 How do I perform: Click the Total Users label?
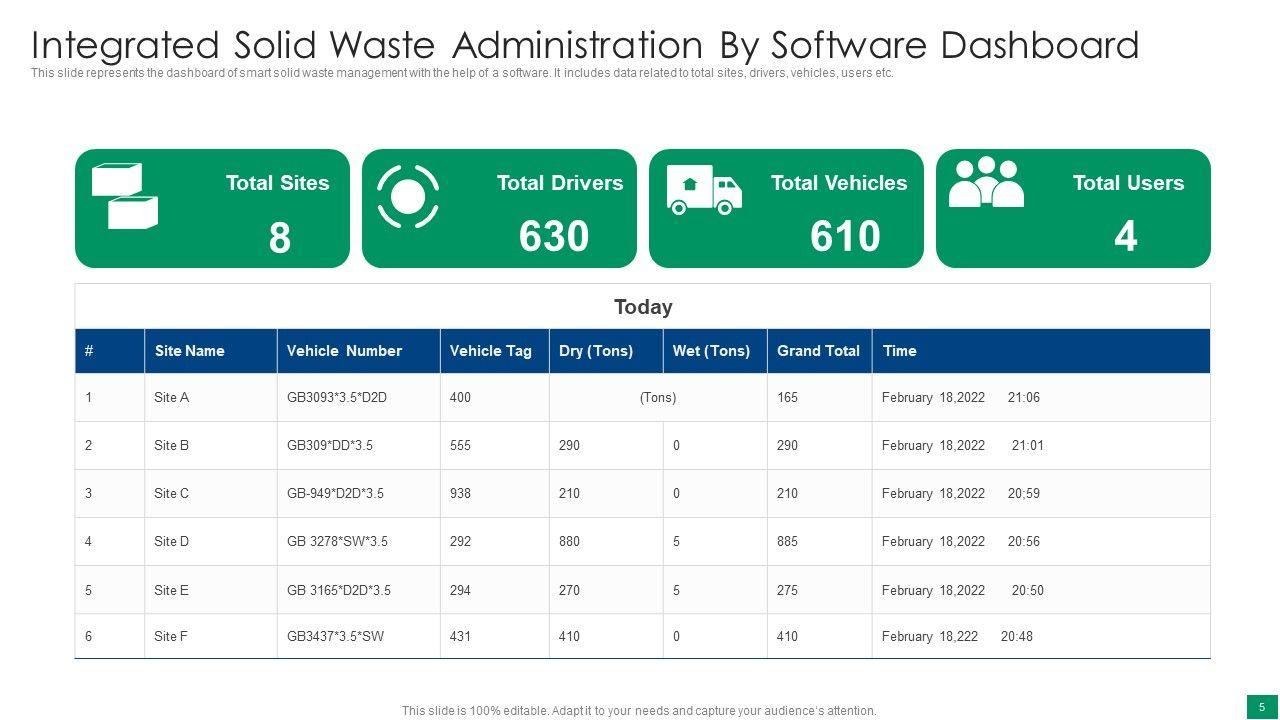pyautogui.click(x=1128, y=183)
